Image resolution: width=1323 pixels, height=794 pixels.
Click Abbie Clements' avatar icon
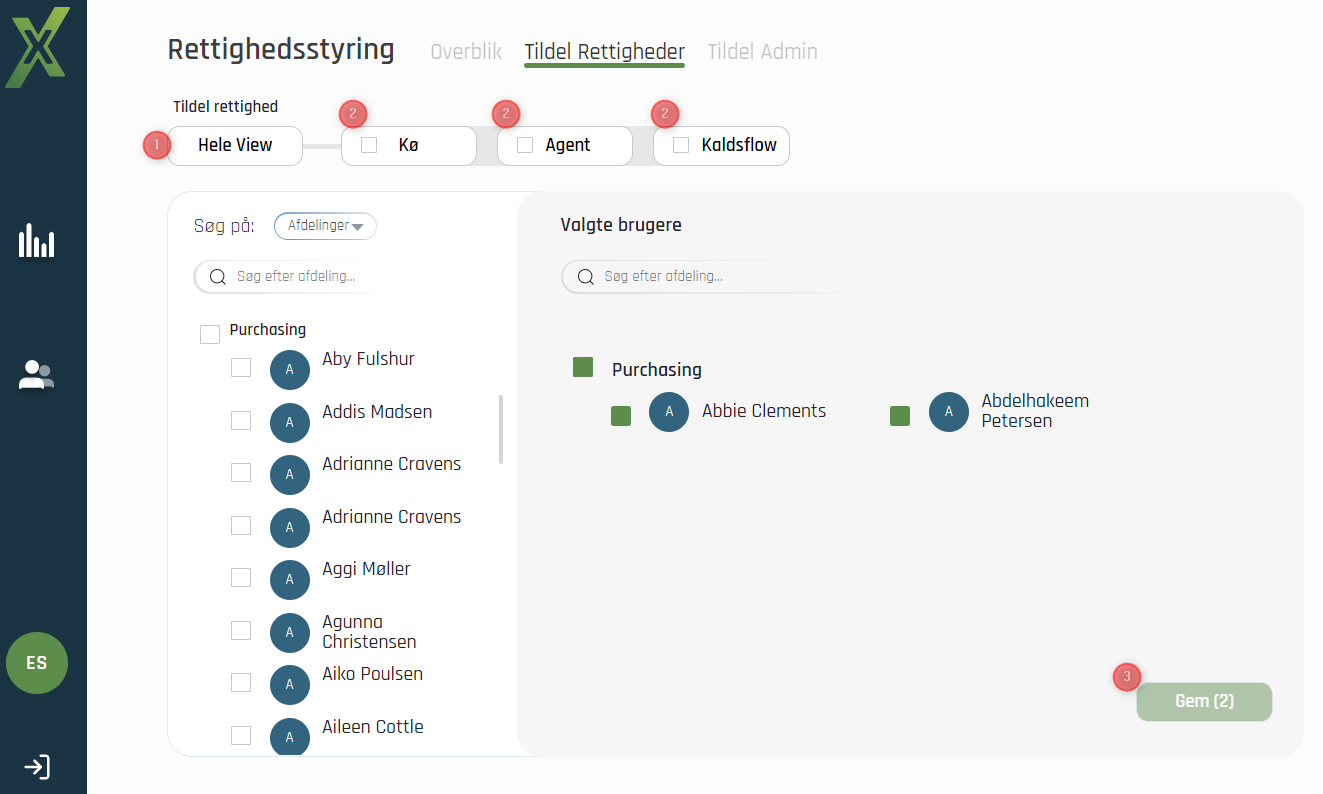(669, 412)
